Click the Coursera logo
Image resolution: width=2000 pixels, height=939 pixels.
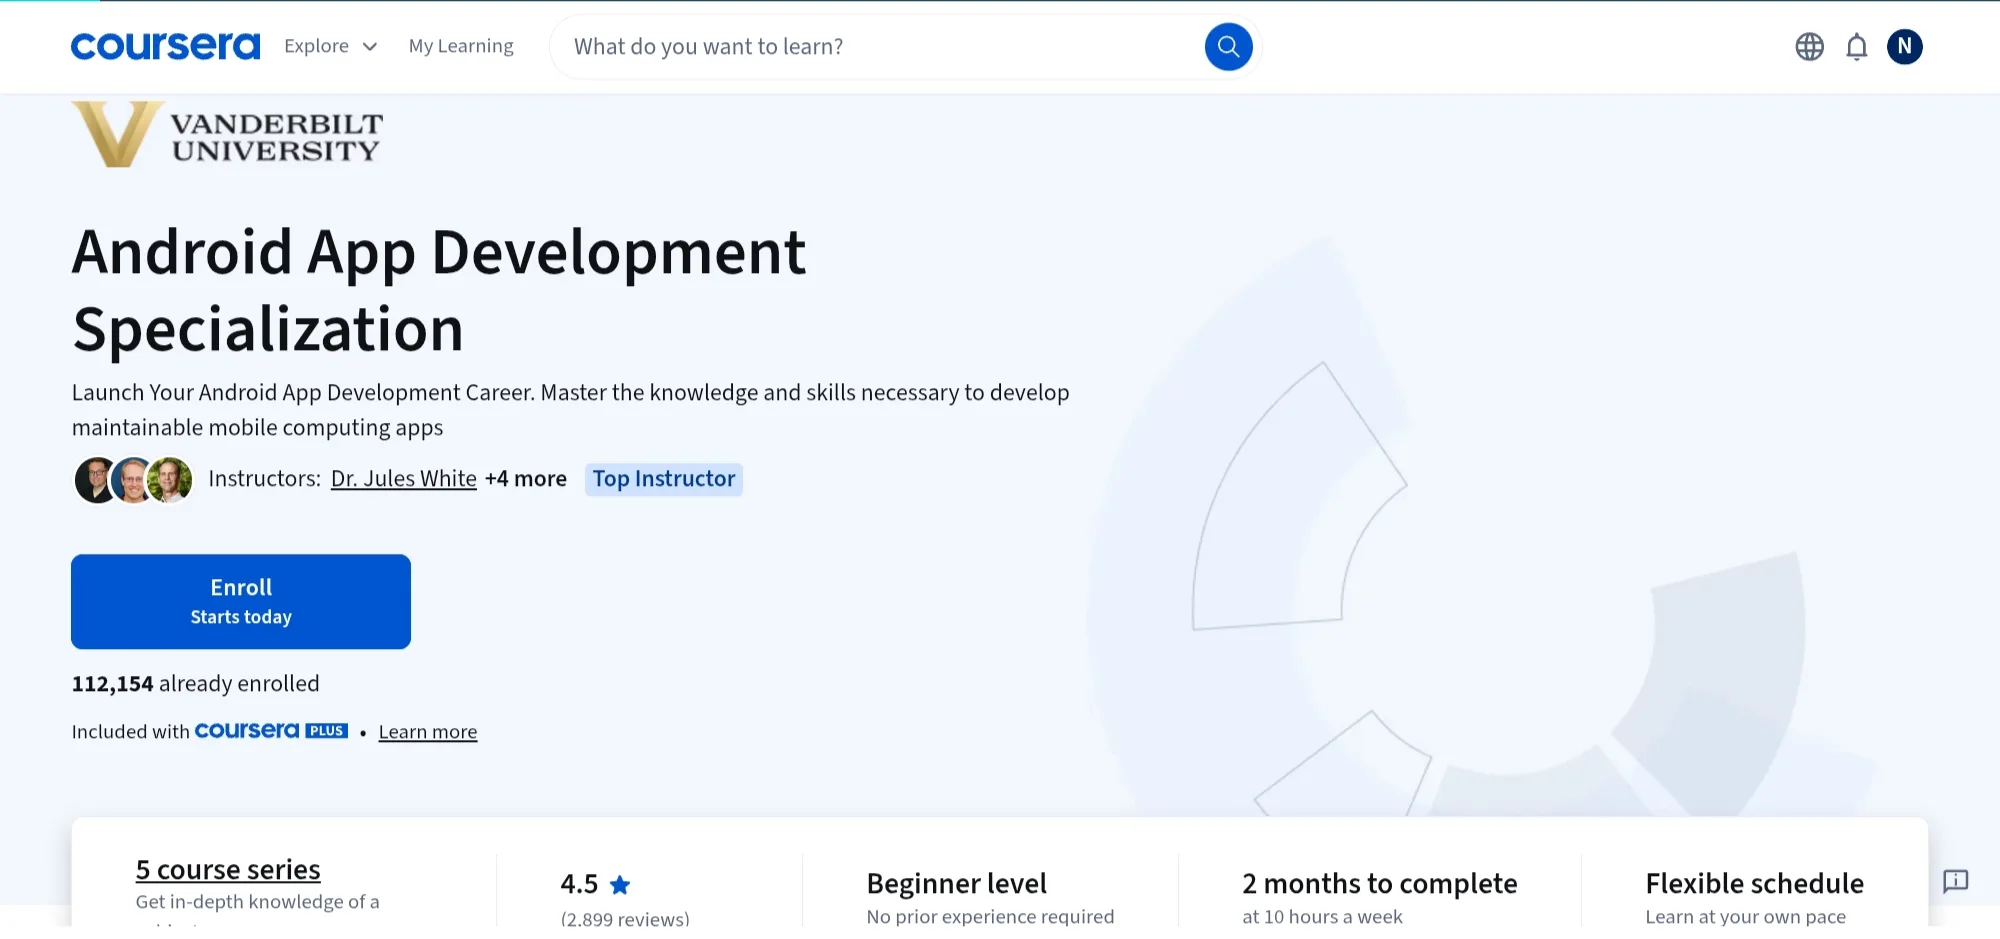coord(165,46)
